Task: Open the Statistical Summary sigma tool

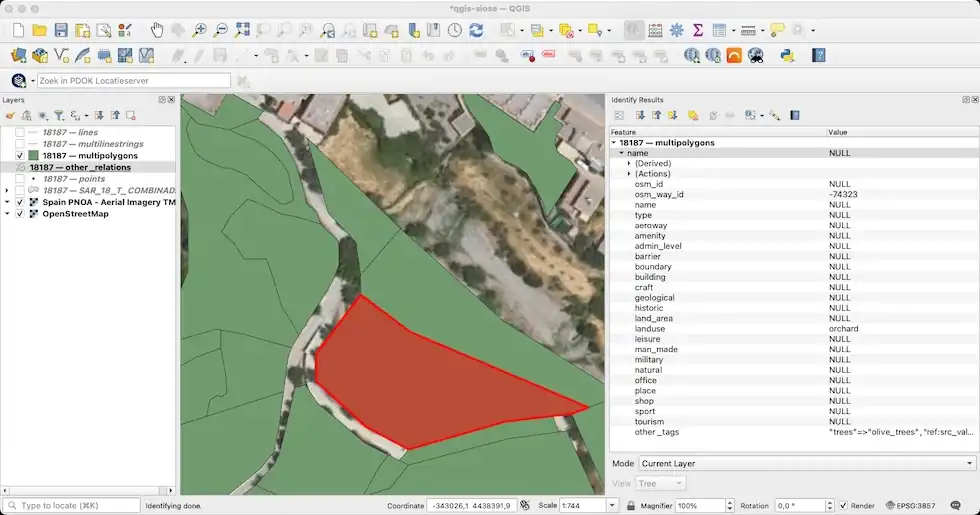Action: 697,30
